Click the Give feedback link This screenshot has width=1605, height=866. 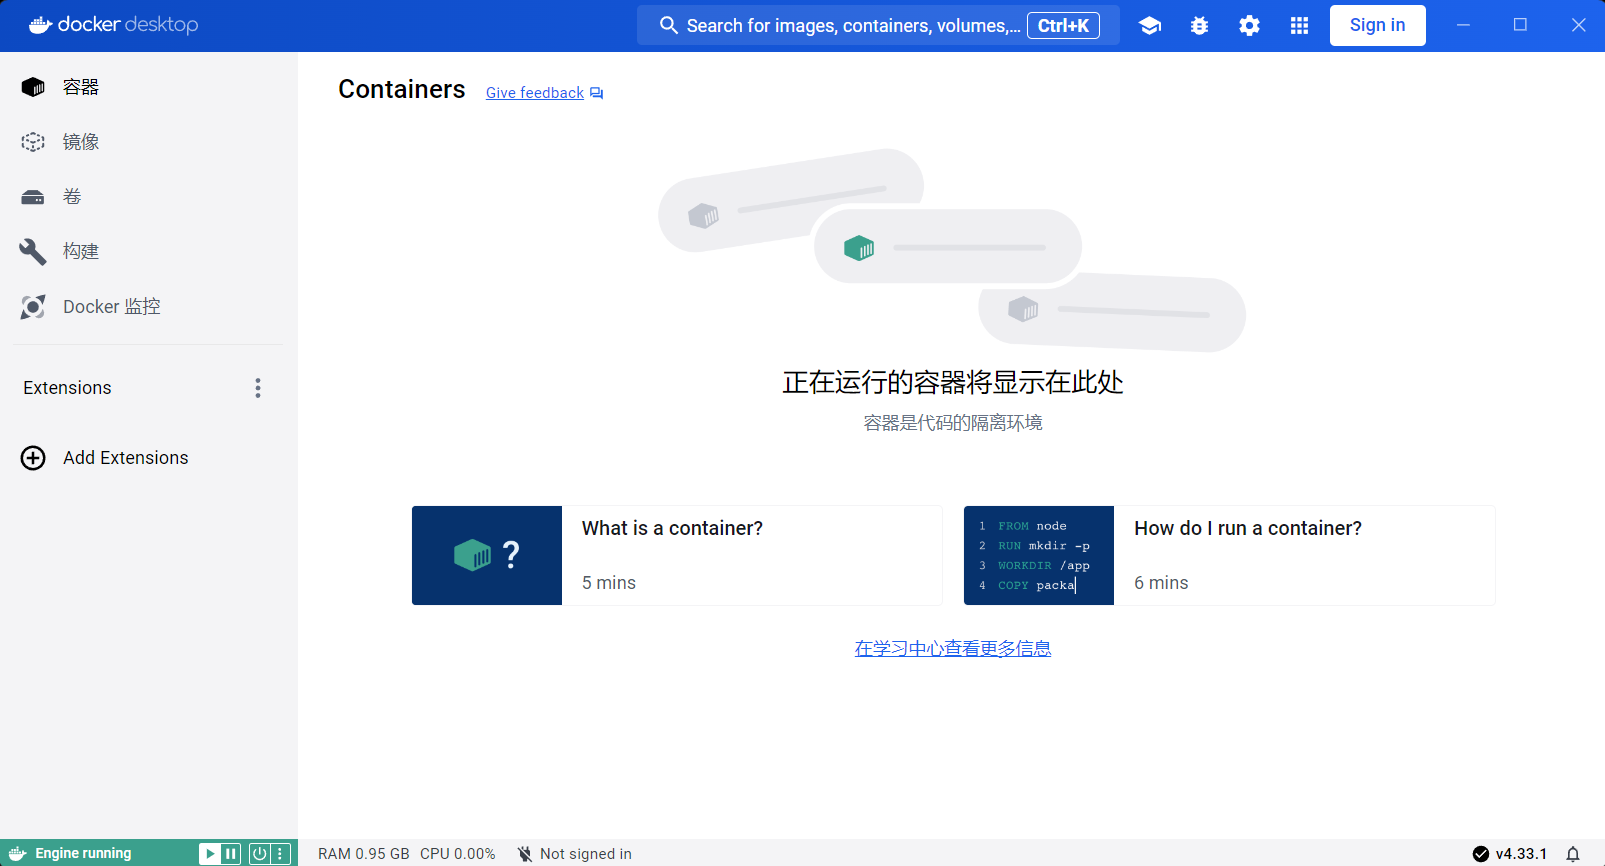click(x=535, y=93)
